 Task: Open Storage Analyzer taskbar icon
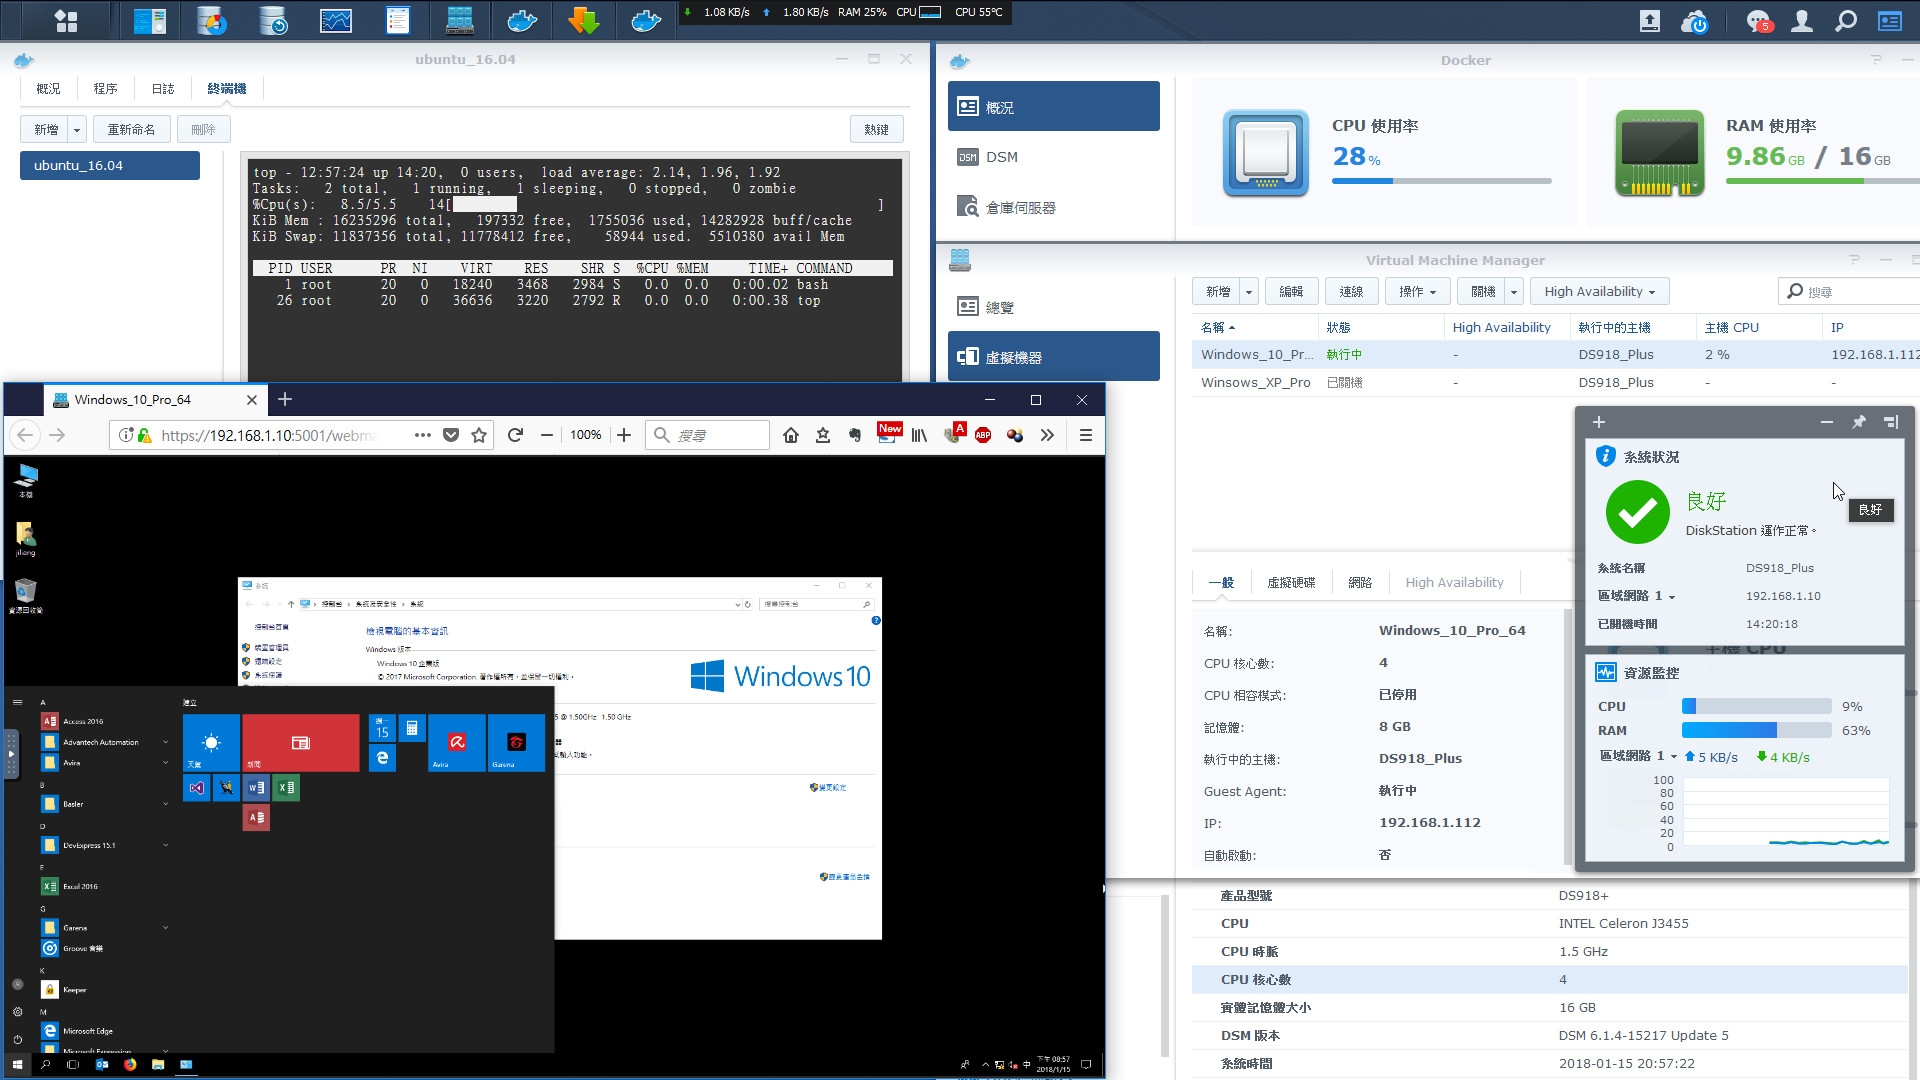211,20
